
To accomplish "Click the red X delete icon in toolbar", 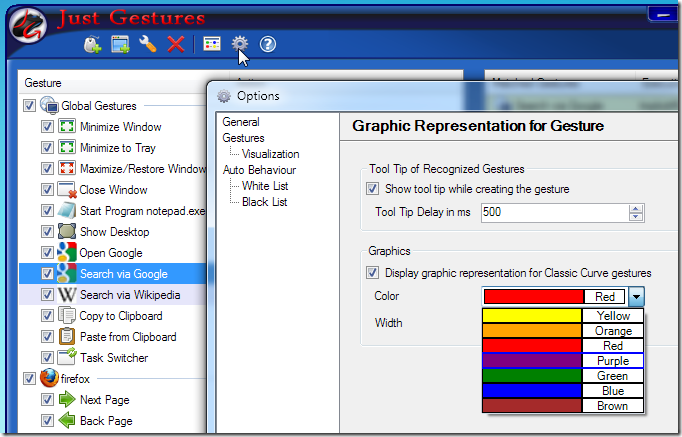I will tap(176, 44).
